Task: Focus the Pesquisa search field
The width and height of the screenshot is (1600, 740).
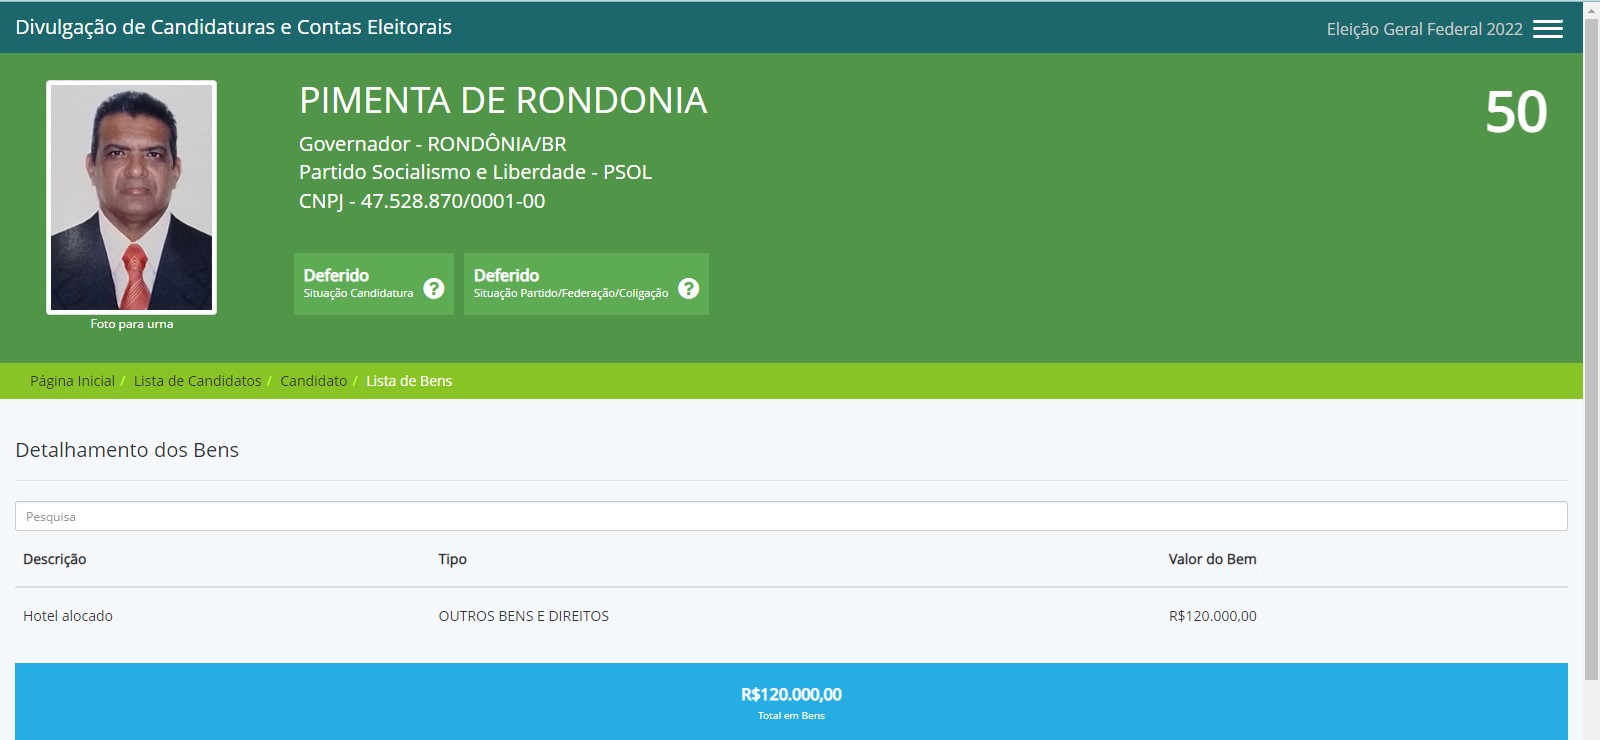Action: click(790, 516)
